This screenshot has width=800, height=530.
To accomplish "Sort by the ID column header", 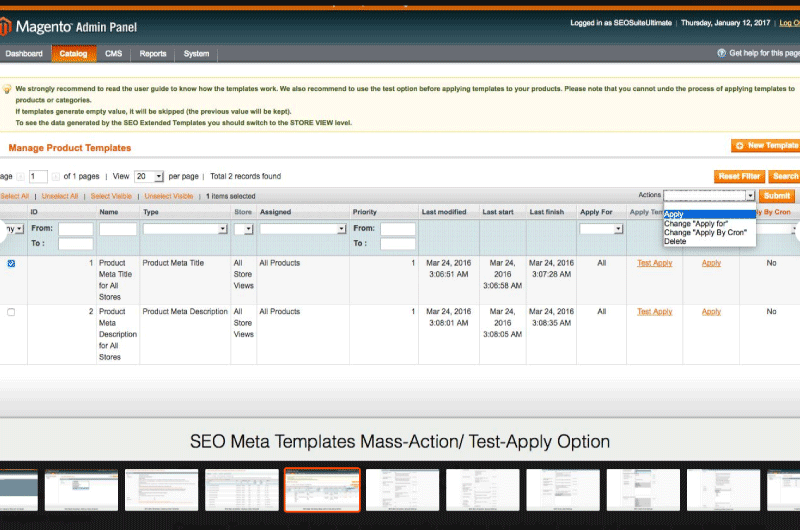I will (x=34, y=212).
